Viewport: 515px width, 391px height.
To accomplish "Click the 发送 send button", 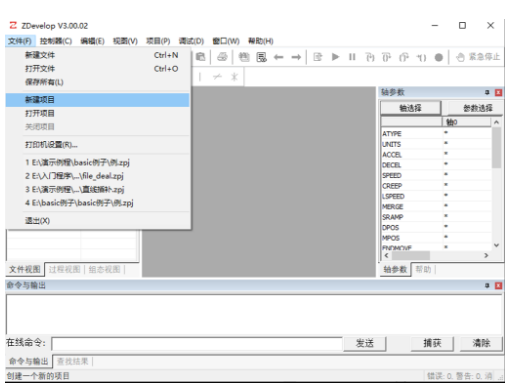I will [x=365, y=343].
